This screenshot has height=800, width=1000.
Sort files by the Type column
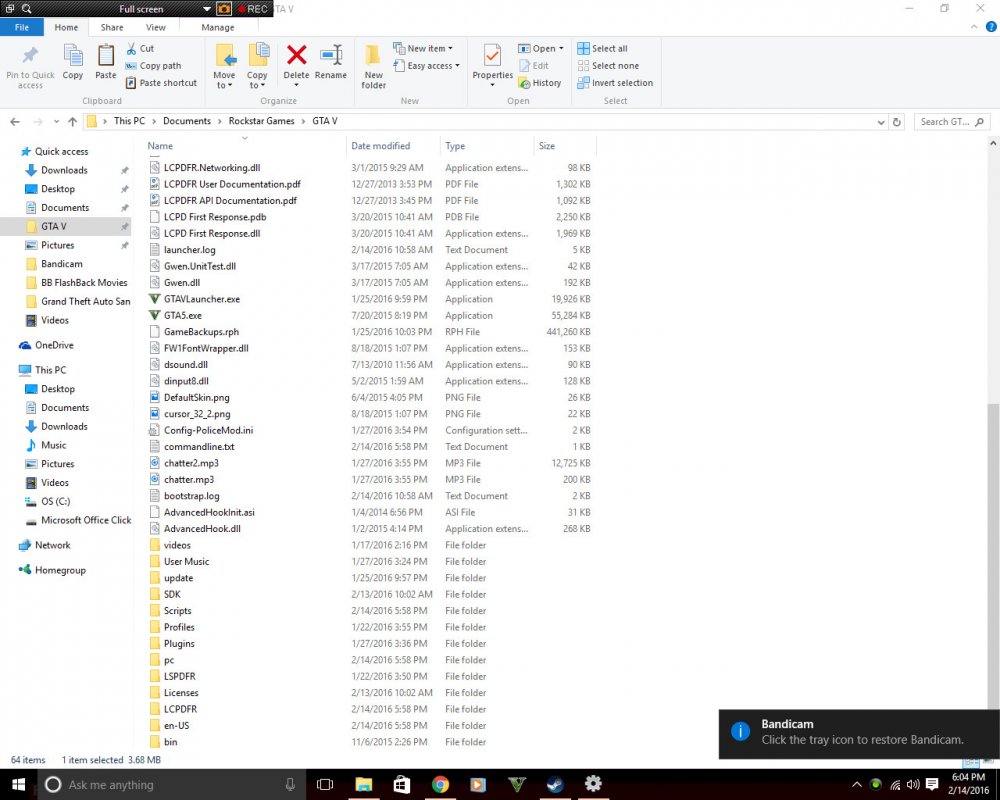(x=486, y=146)
